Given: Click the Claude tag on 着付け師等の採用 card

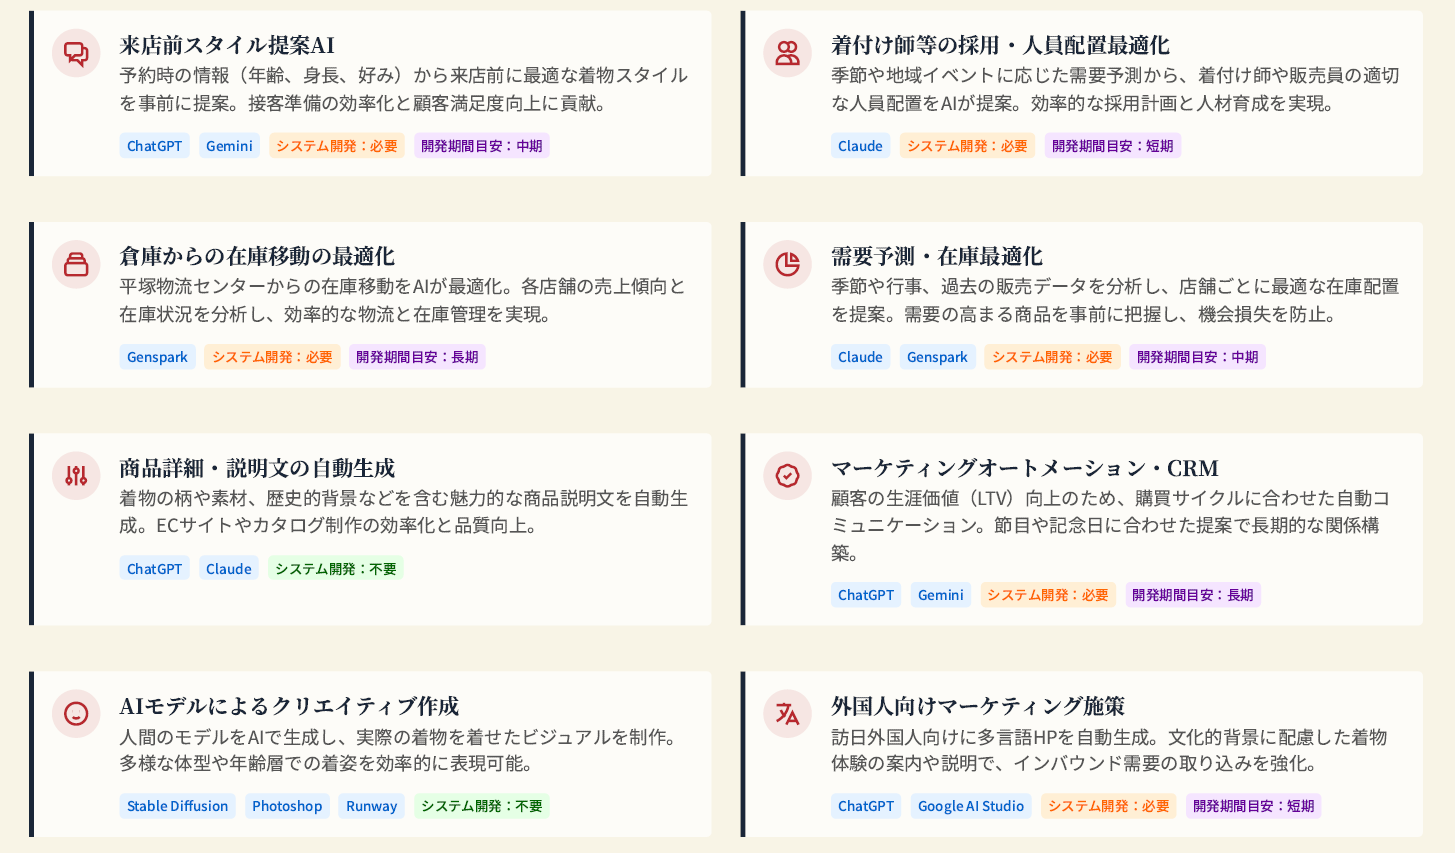Looking at the screenshot, I should (860, 145).
